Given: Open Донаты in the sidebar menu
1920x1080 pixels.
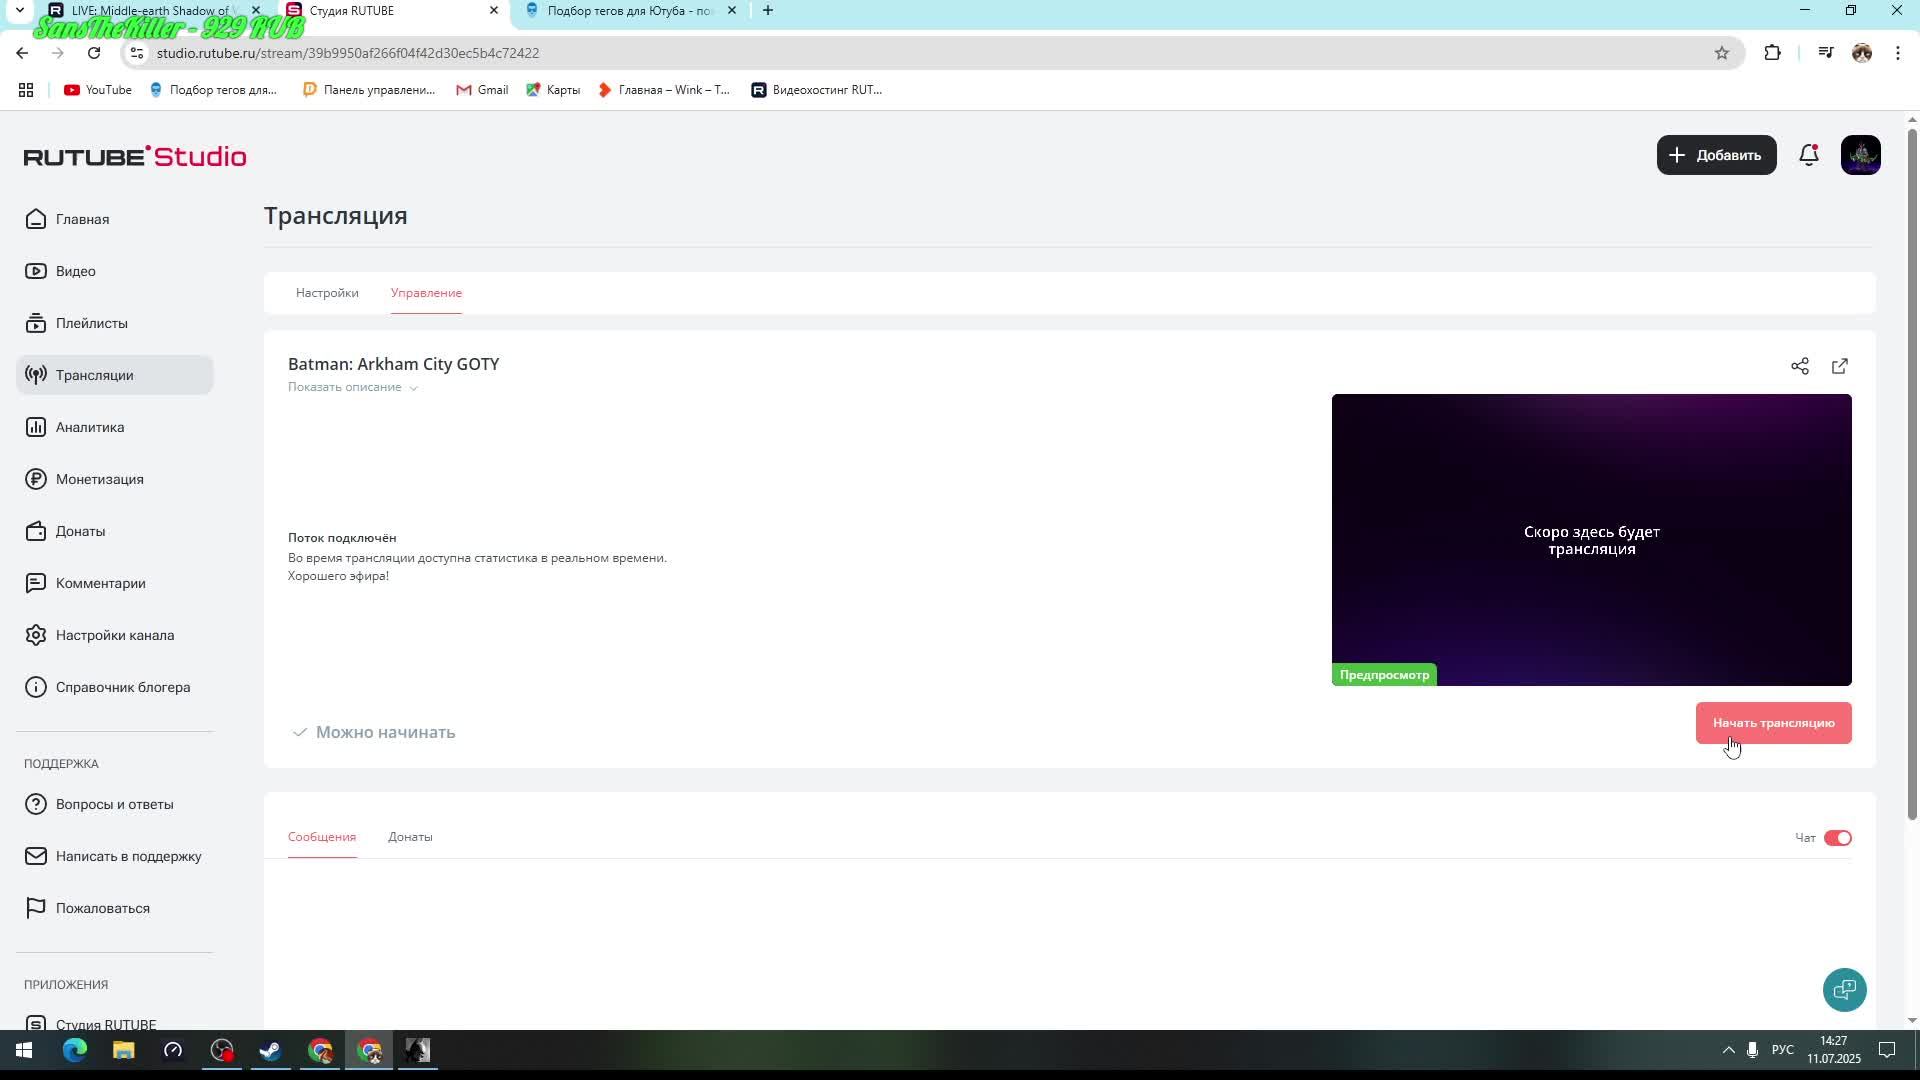Looking at the screenshot, I should pos(80,531).
